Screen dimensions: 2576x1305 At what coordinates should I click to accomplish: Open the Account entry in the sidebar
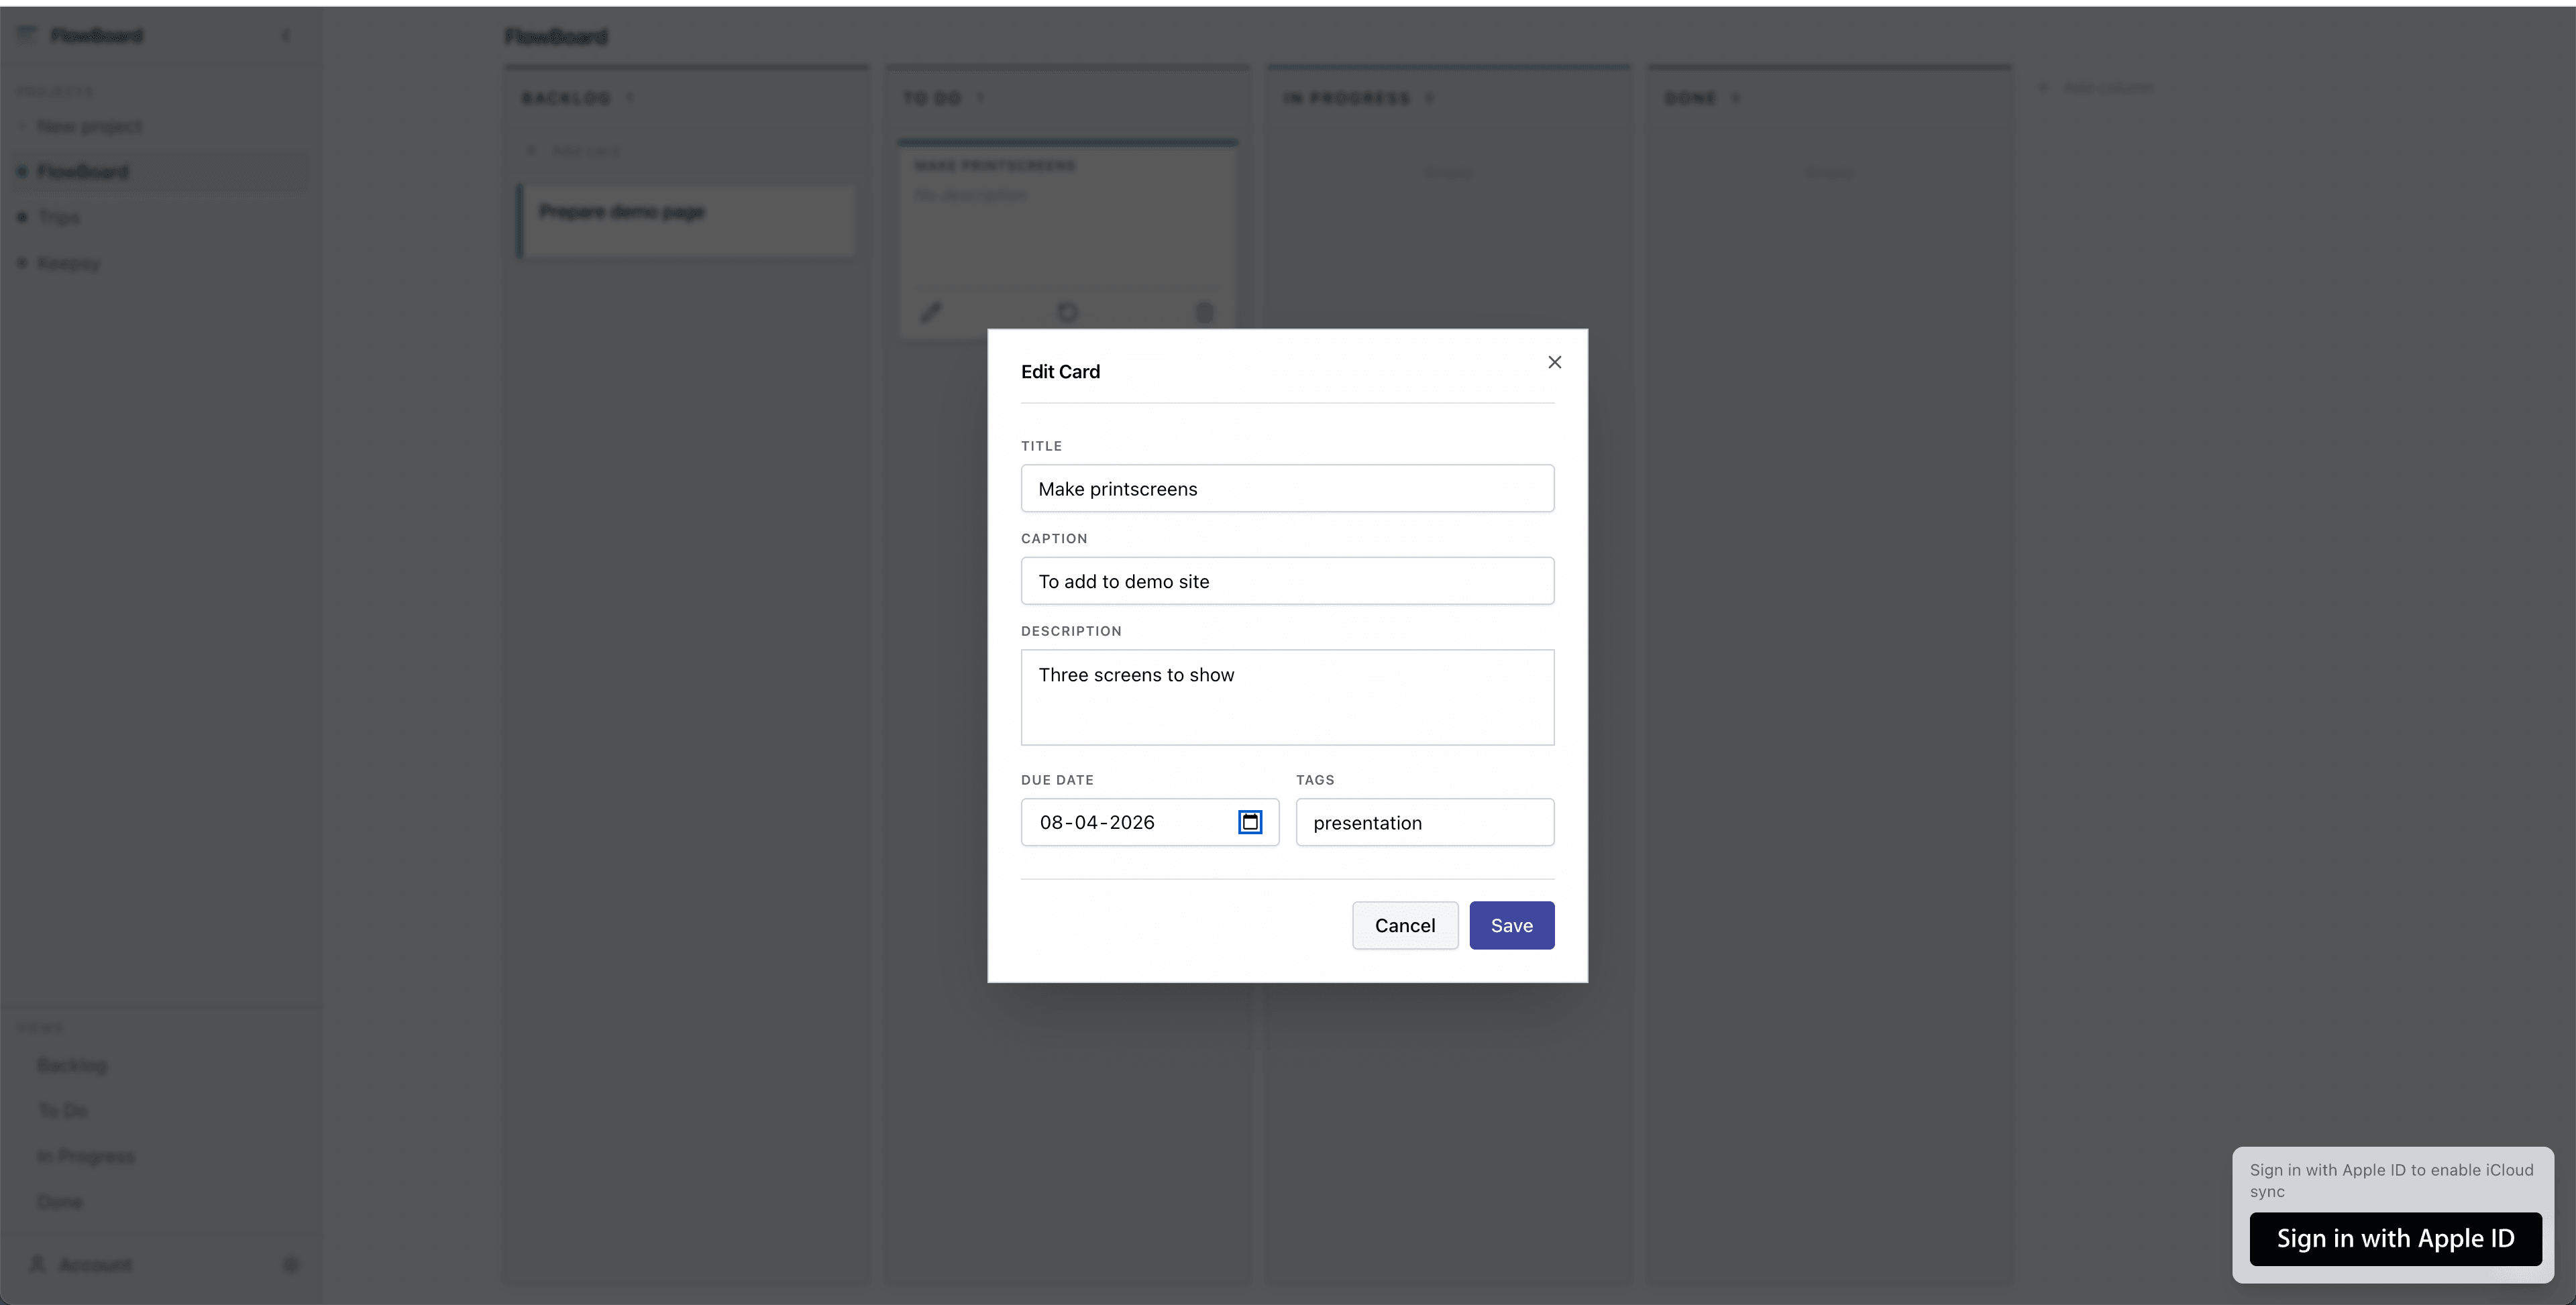click(82, 1265)
